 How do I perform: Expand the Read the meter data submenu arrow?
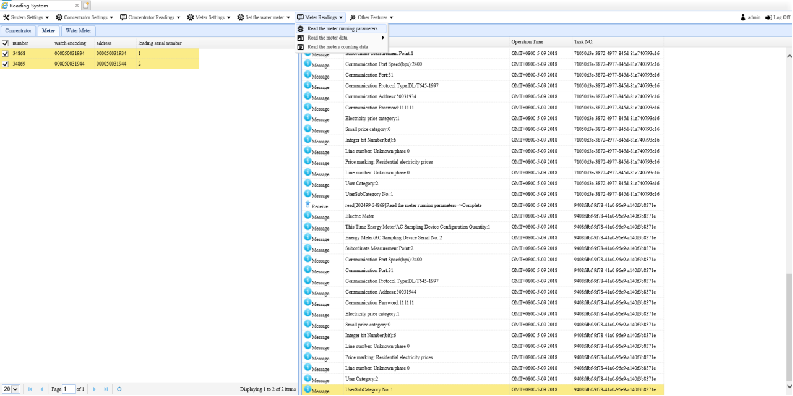pos(383,37)
